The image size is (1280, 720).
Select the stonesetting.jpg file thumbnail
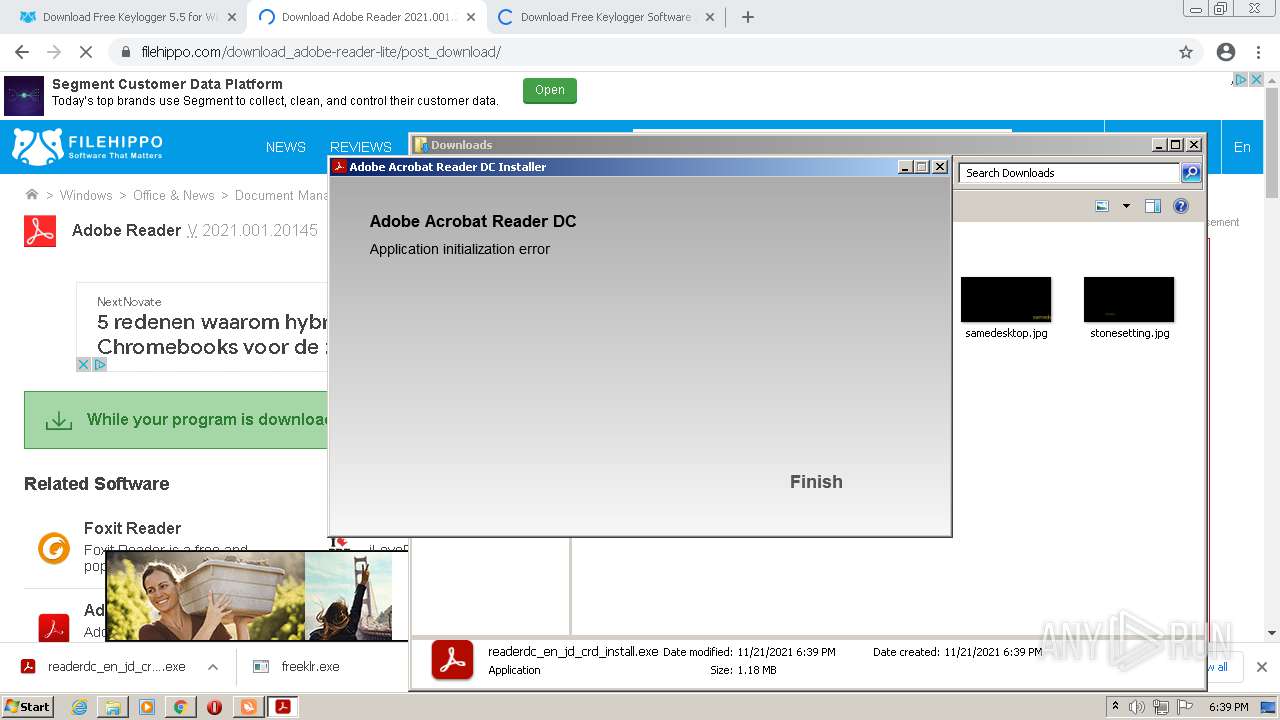[x=1129, y=300]
